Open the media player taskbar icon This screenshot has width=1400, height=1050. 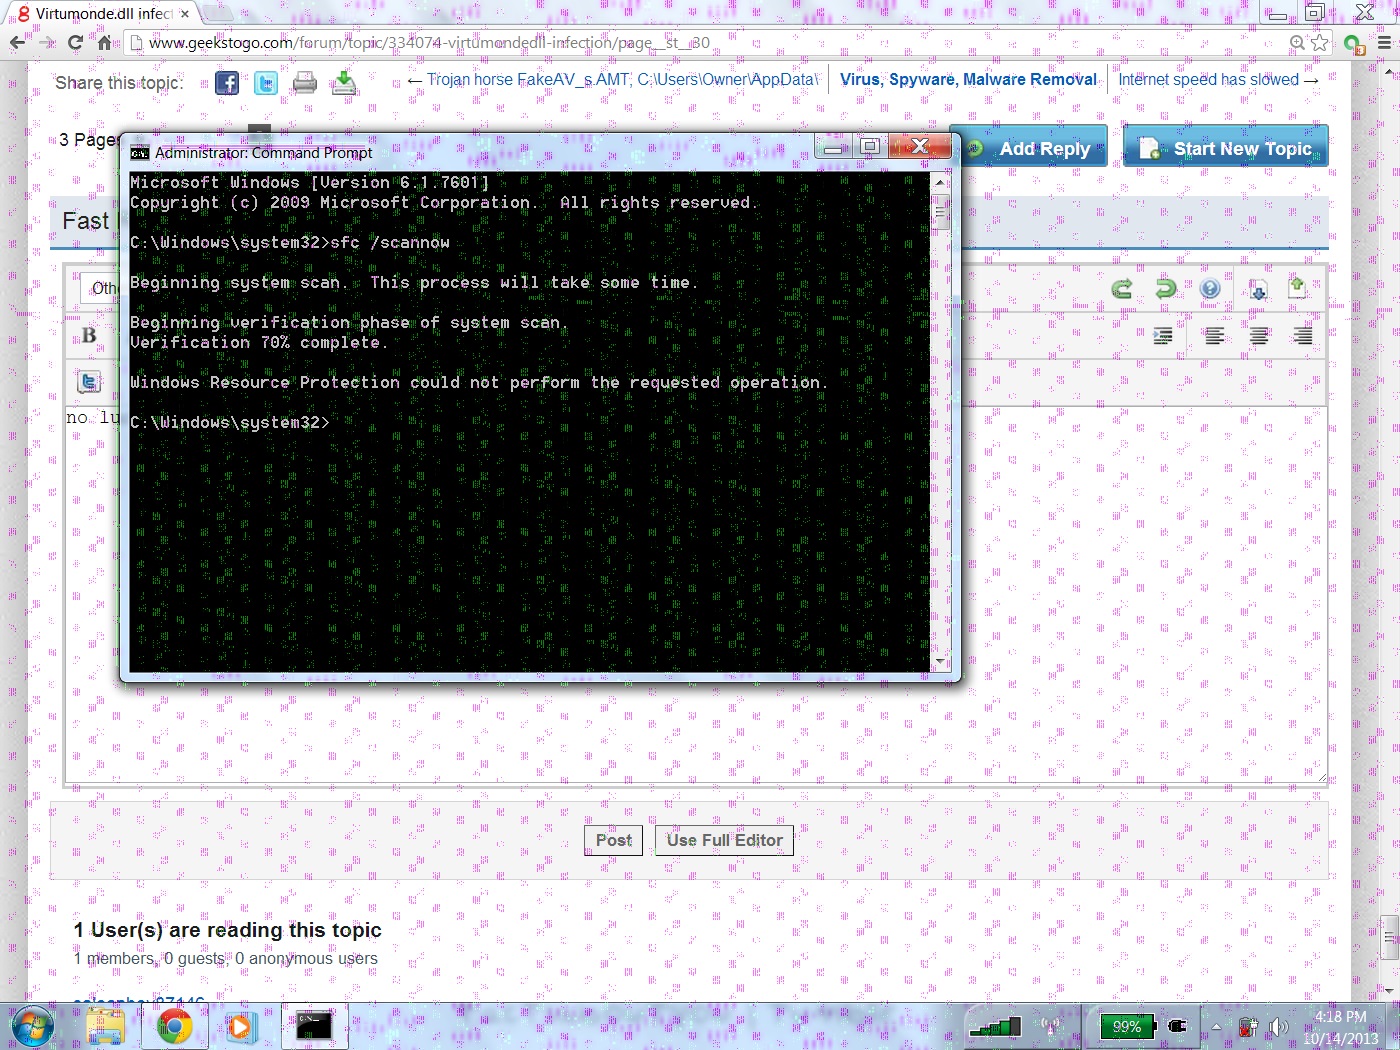point(241,1027)
